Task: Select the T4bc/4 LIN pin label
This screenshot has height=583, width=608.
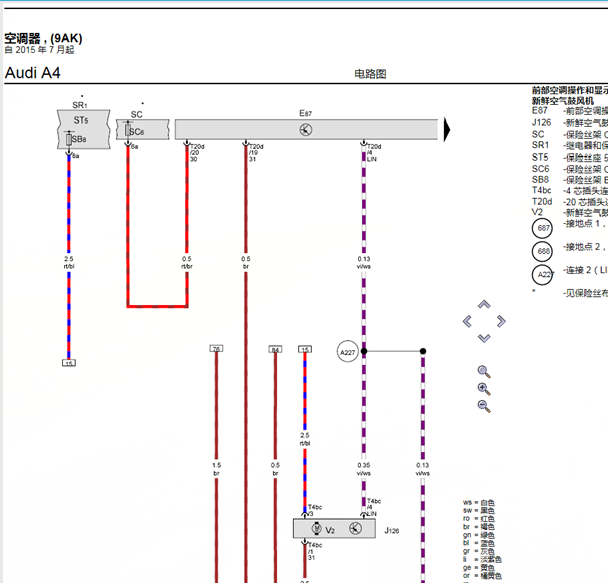Action: (x=373, y=507)
